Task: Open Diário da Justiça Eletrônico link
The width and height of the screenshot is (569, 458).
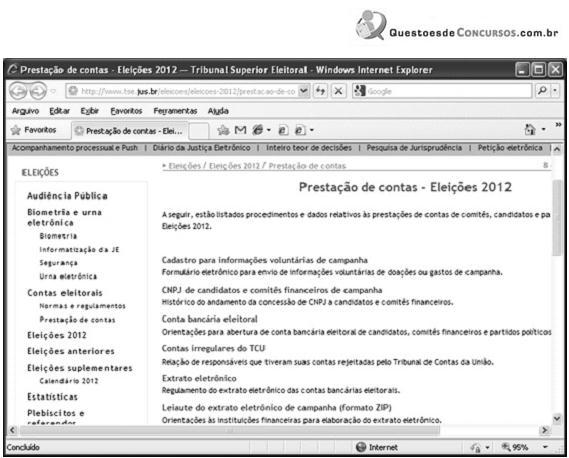Action: coord(201,148)
